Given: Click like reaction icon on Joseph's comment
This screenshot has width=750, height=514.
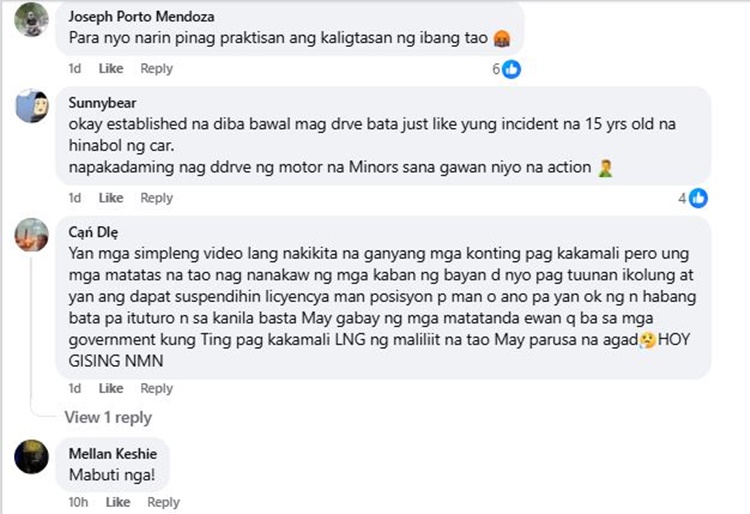Looking at the screenshot, I should coord(511,69).
